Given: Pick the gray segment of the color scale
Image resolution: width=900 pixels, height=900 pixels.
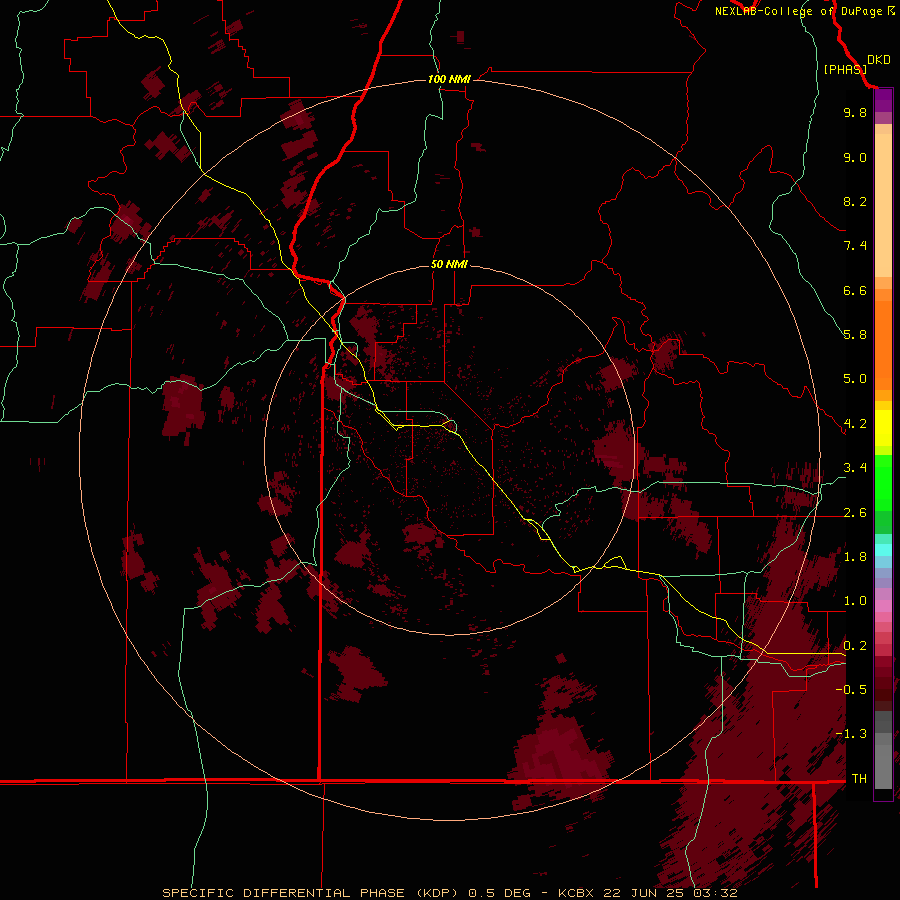Looking at the screenshot, I should [x=883, y=749].
